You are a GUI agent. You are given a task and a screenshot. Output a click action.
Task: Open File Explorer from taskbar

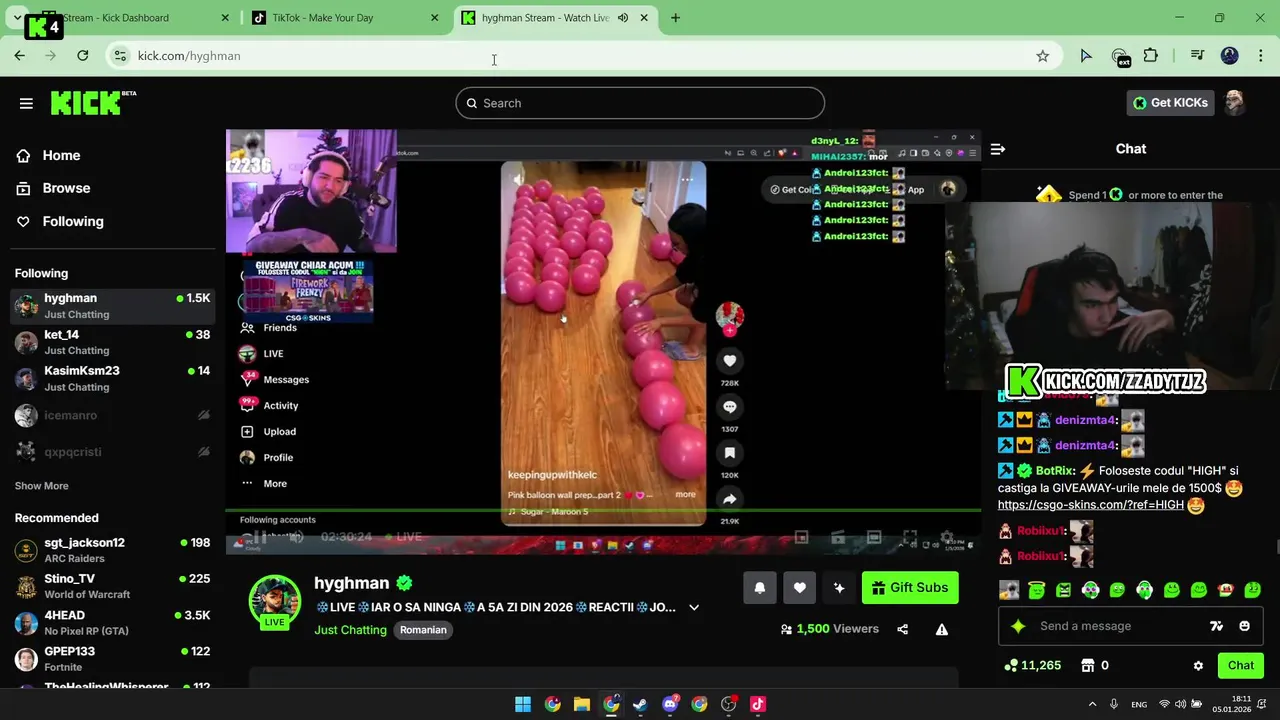pos(582,704)
